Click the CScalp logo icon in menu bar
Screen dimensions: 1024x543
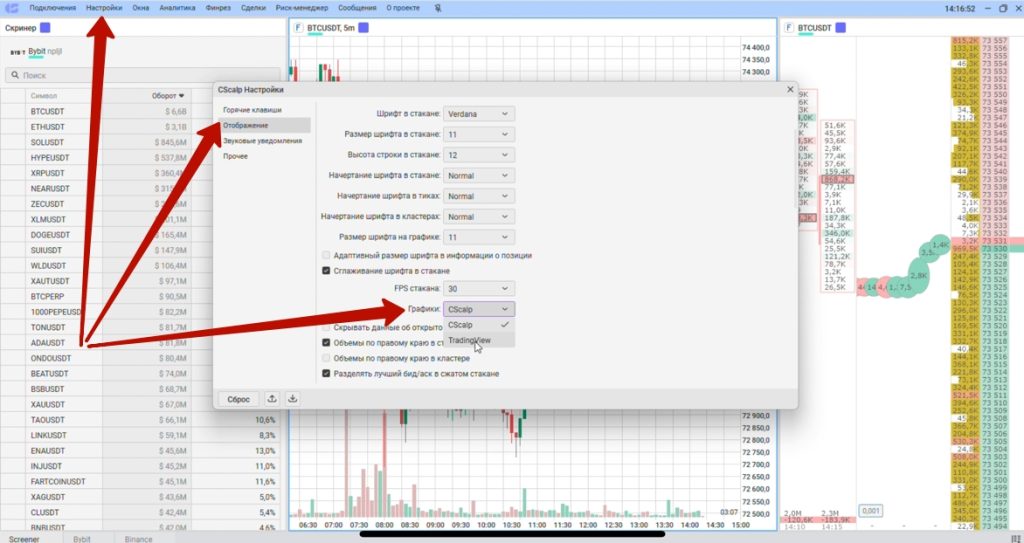click(12, 8)
